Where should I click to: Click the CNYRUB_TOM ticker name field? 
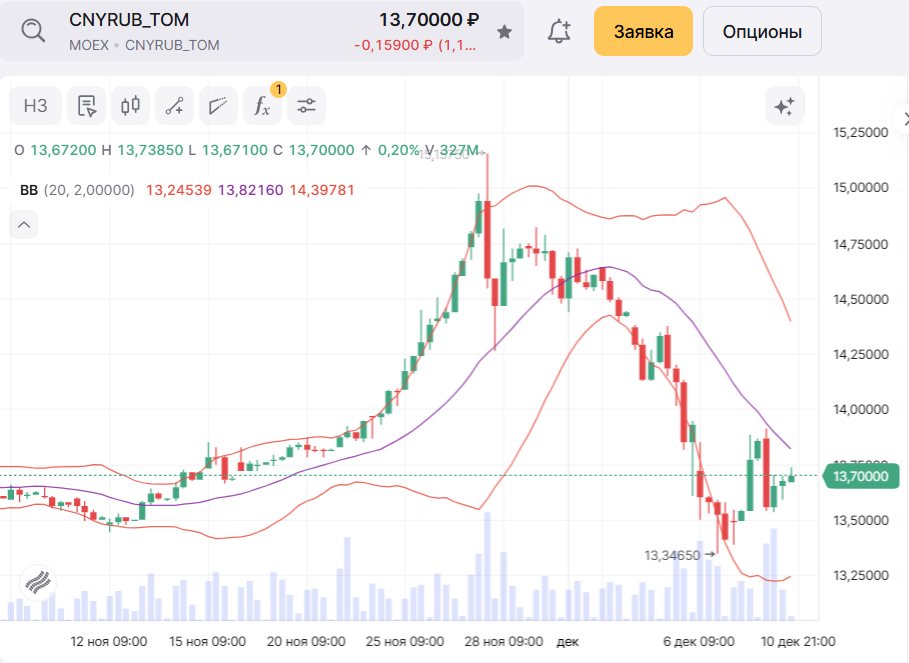point(129,20)
